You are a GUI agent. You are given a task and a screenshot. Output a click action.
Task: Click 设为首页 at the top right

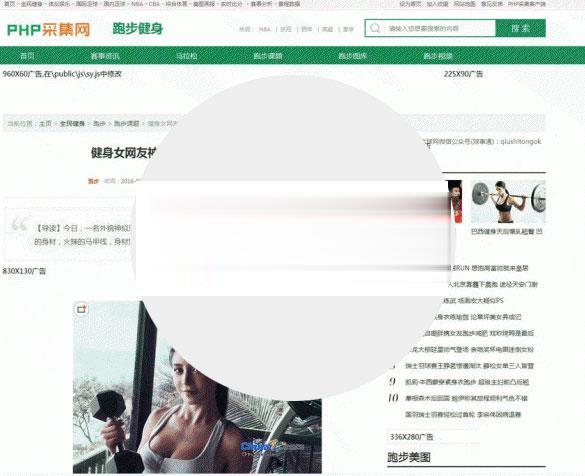point(410,4)
